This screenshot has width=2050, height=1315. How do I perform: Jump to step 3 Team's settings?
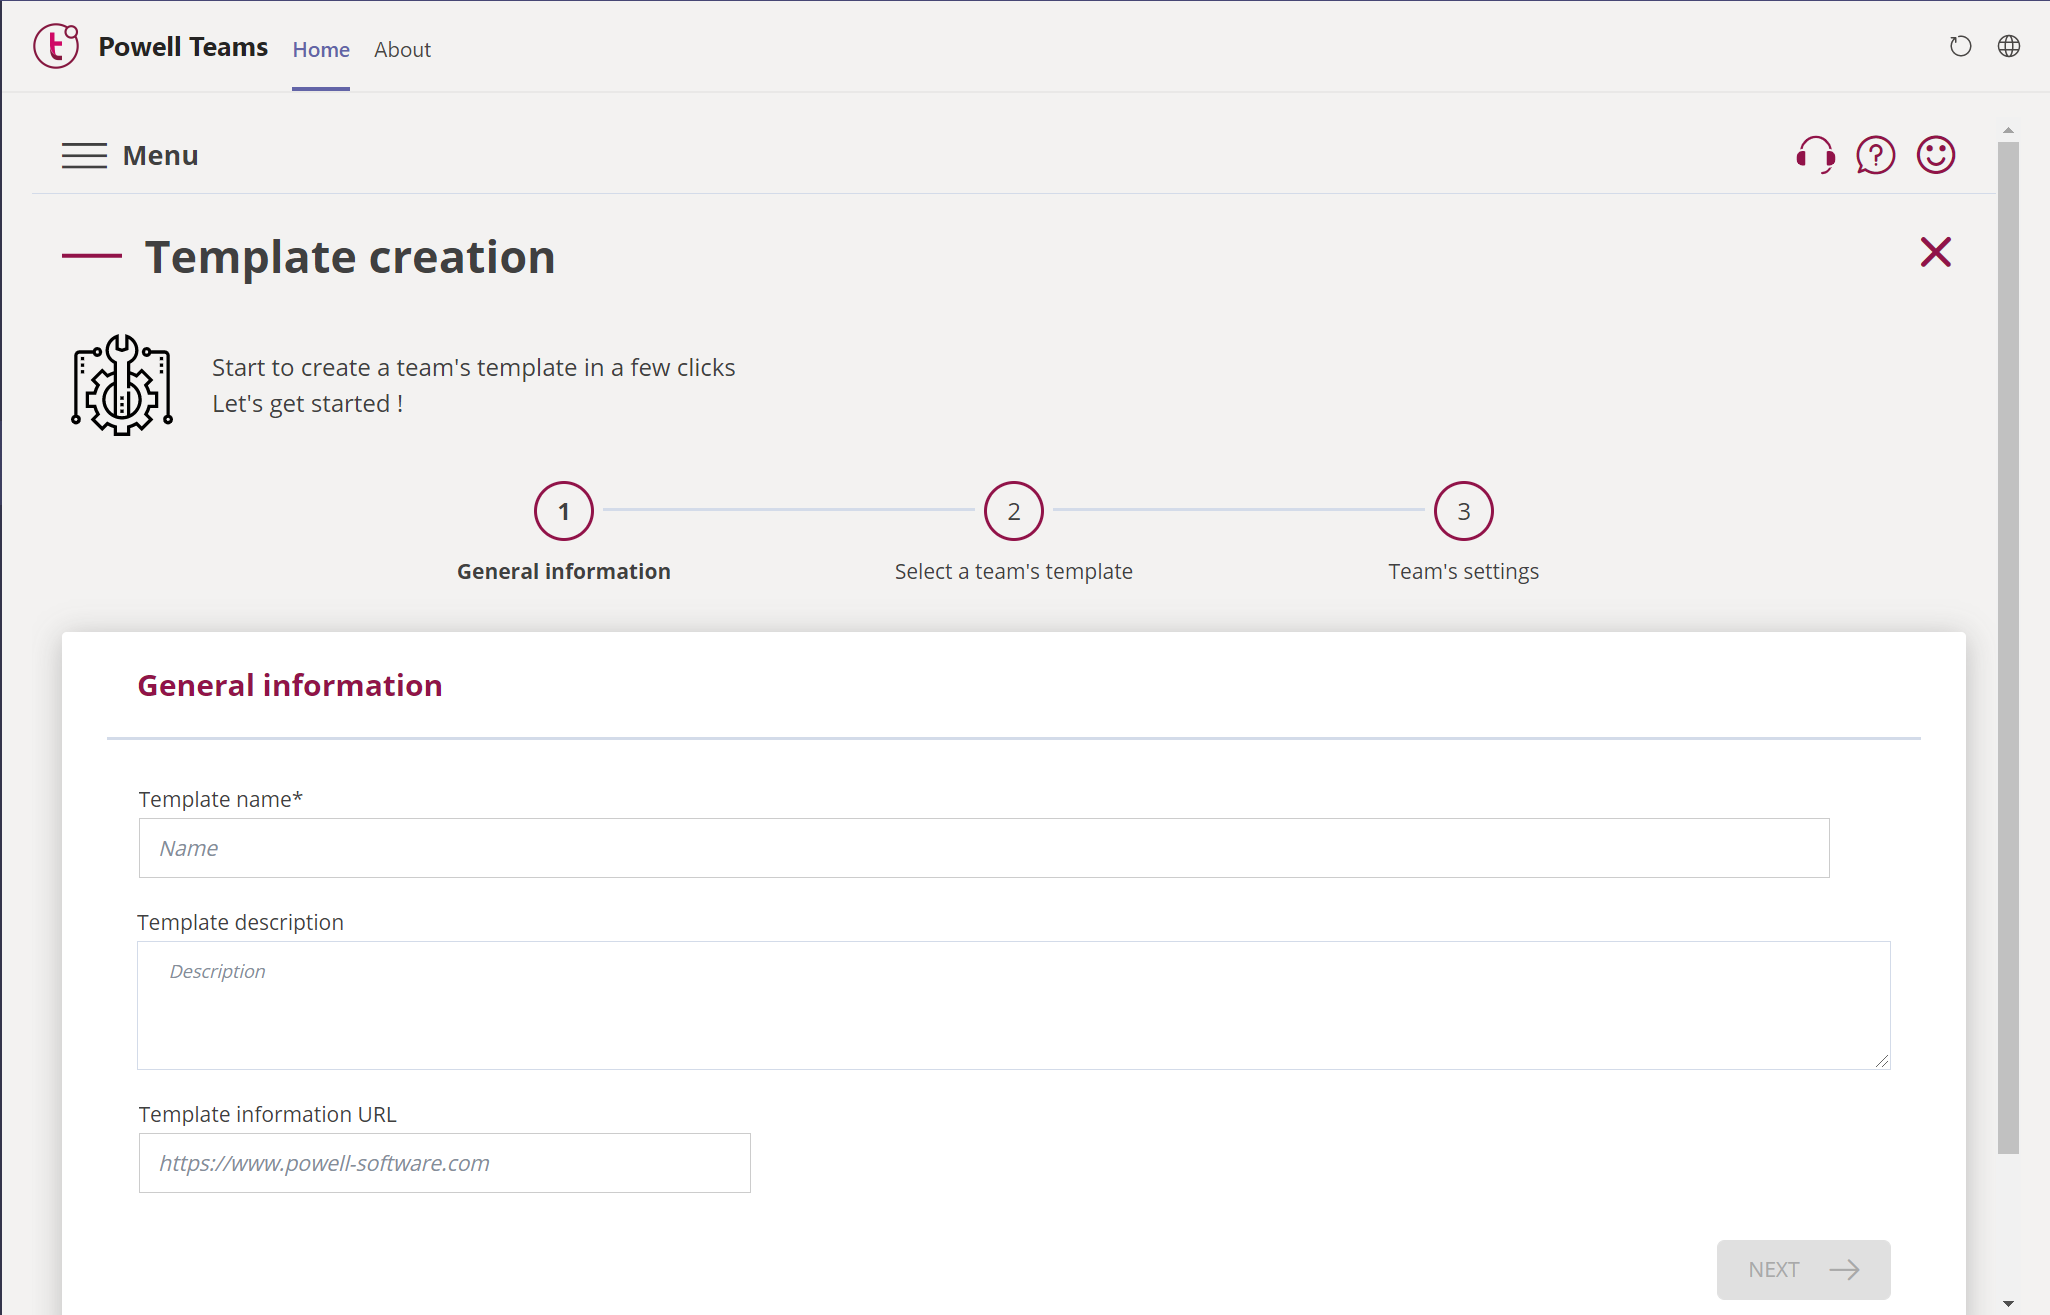point(1464,511)
